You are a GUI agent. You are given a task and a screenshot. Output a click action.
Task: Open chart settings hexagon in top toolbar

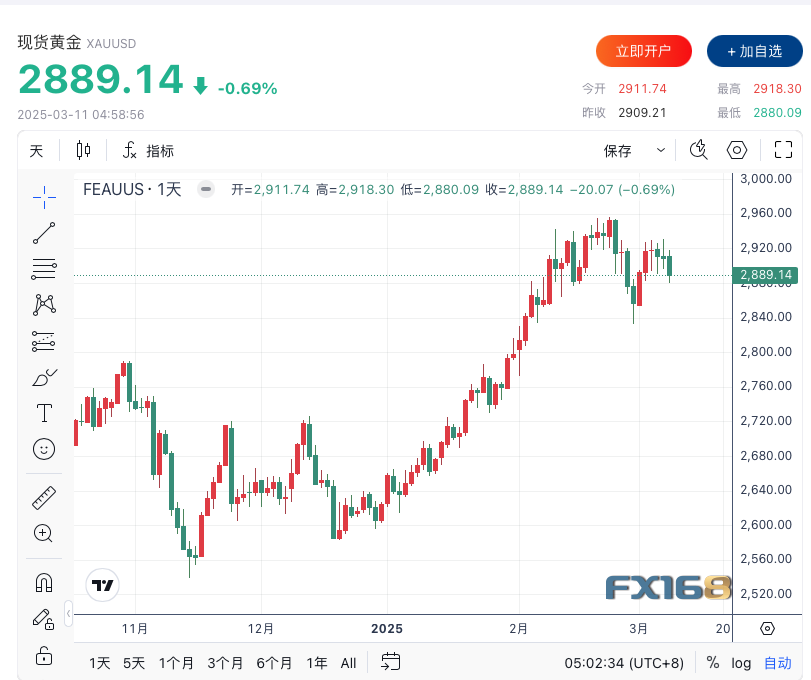(737, 150)
